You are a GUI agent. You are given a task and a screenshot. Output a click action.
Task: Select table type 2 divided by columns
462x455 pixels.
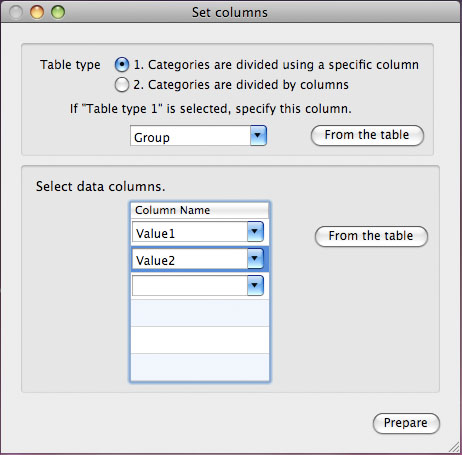[x=122, y=85]
